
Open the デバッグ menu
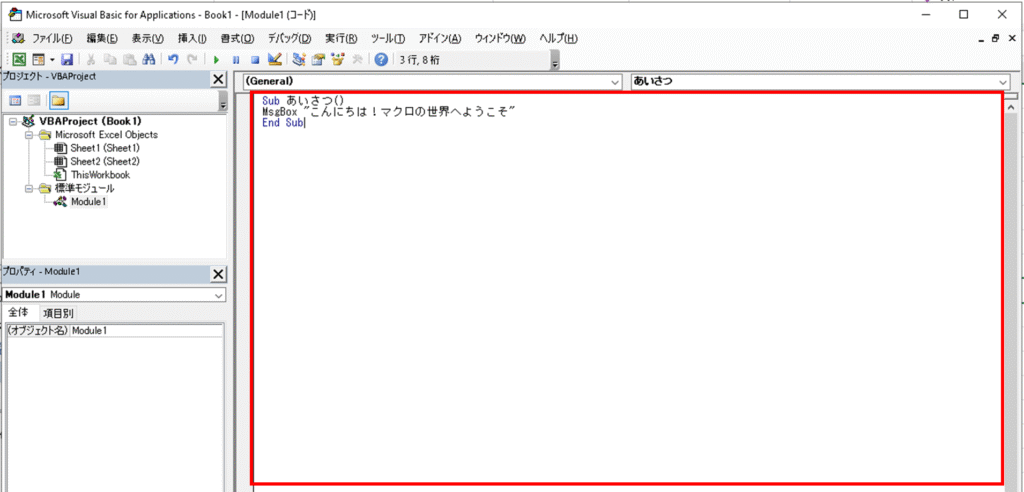[x=289, y=39]
